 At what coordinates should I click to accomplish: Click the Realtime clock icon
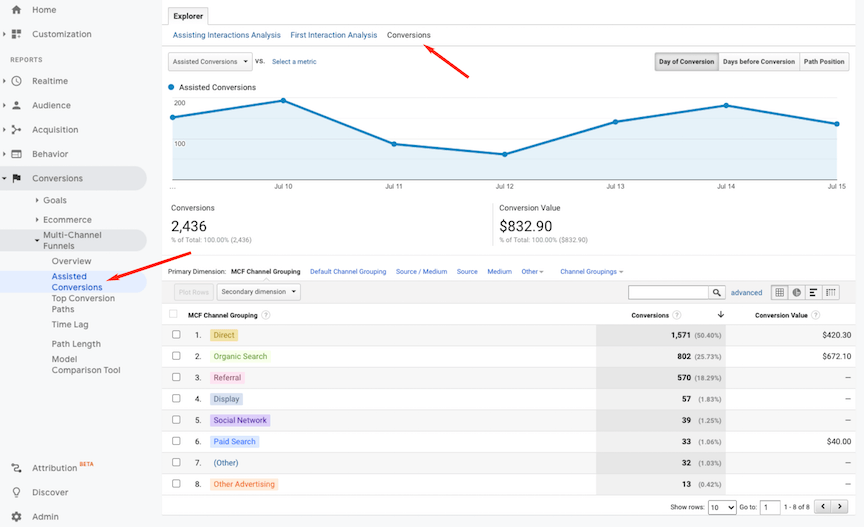[17, 81]
